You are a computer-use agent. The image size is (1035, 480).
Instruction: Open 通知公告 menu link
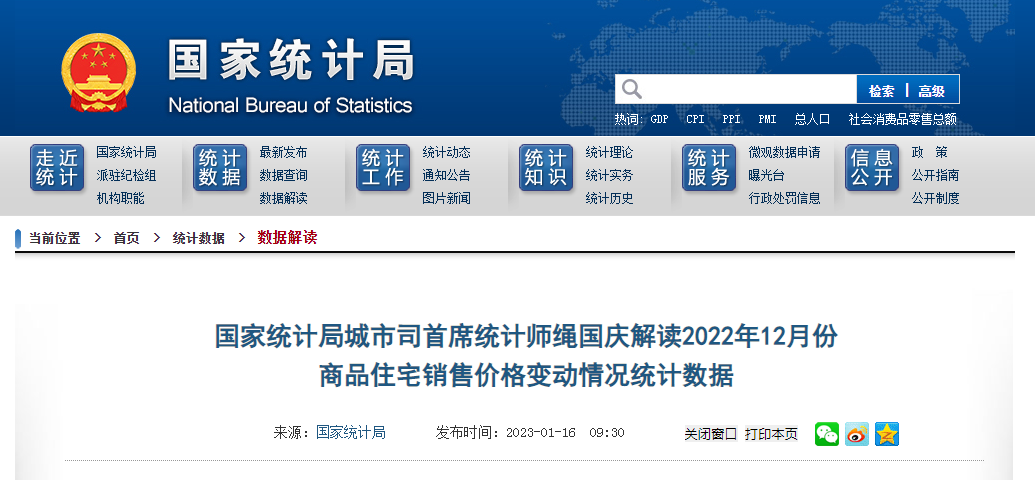(446, 175)
